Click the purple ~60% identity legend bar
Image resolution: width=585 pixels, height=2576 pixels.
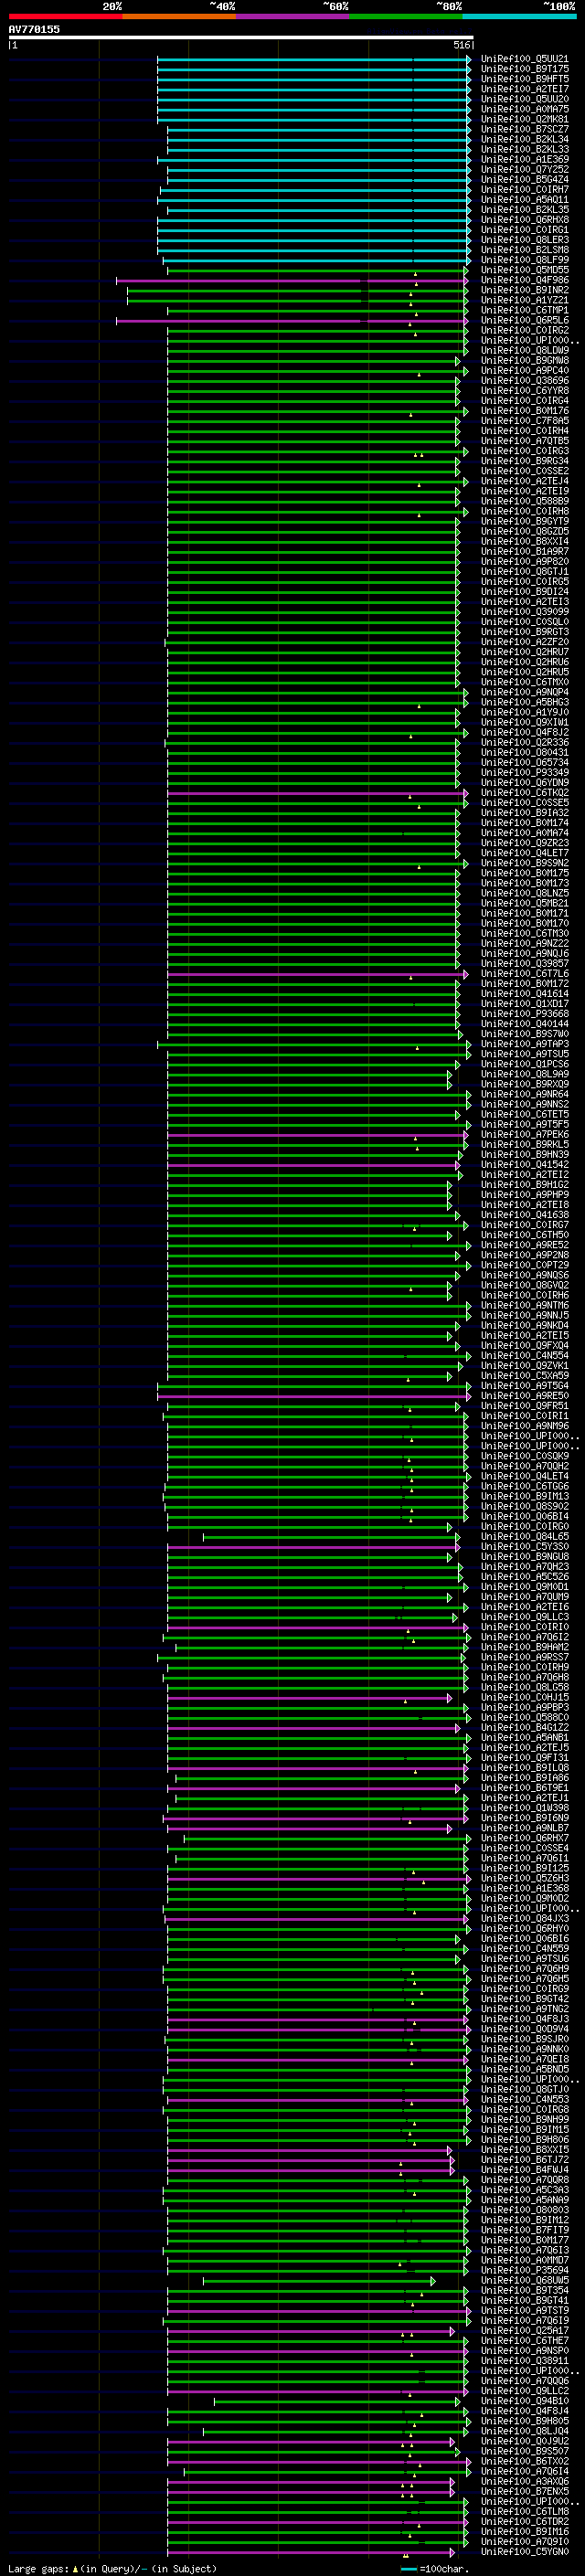(293, 16)
